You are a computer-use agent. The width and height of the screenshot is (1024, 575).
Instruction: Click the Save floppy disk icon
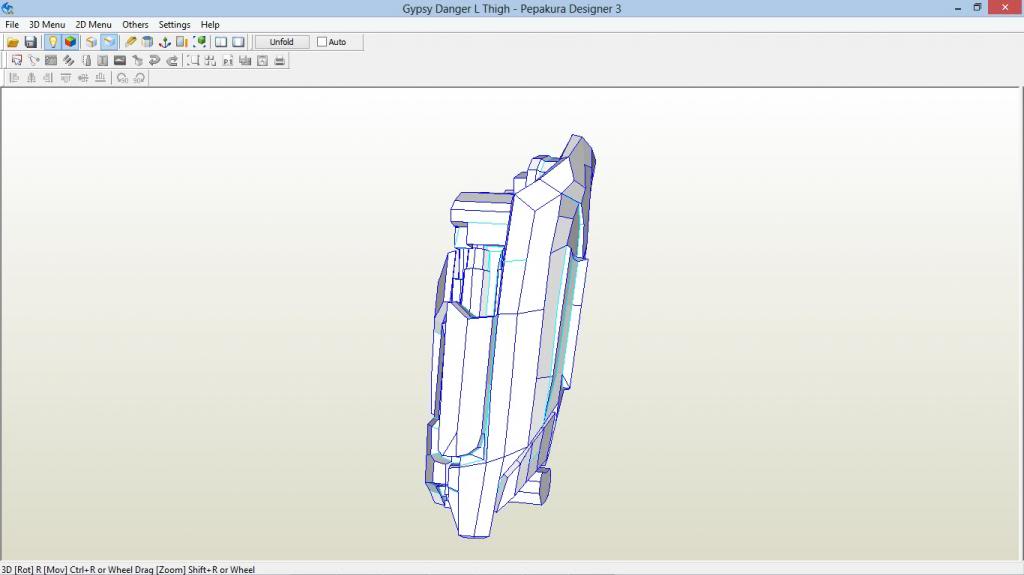pyautogui.click(x=31, y=42)
